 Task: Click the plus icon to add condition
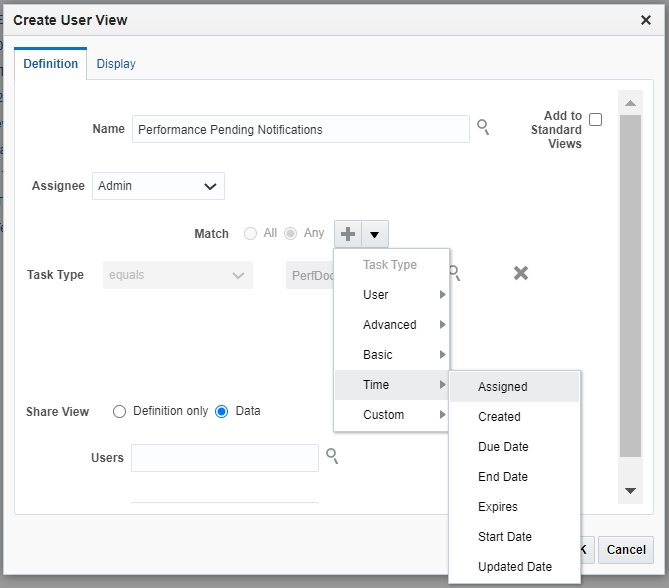tap(348, 234)
